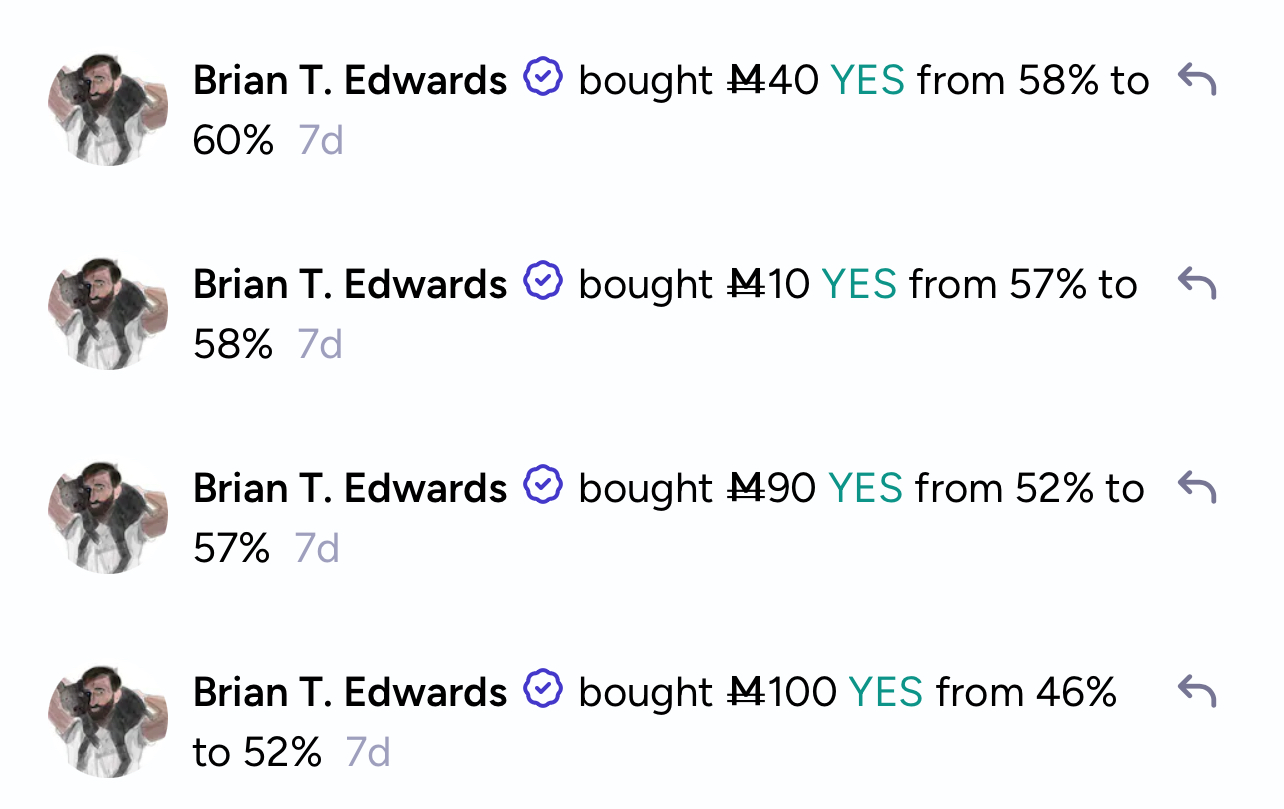Open Brian T. Edwards avatar on Ṁ10 bet
The image size is (1284, 809).
tap(107, 312)
